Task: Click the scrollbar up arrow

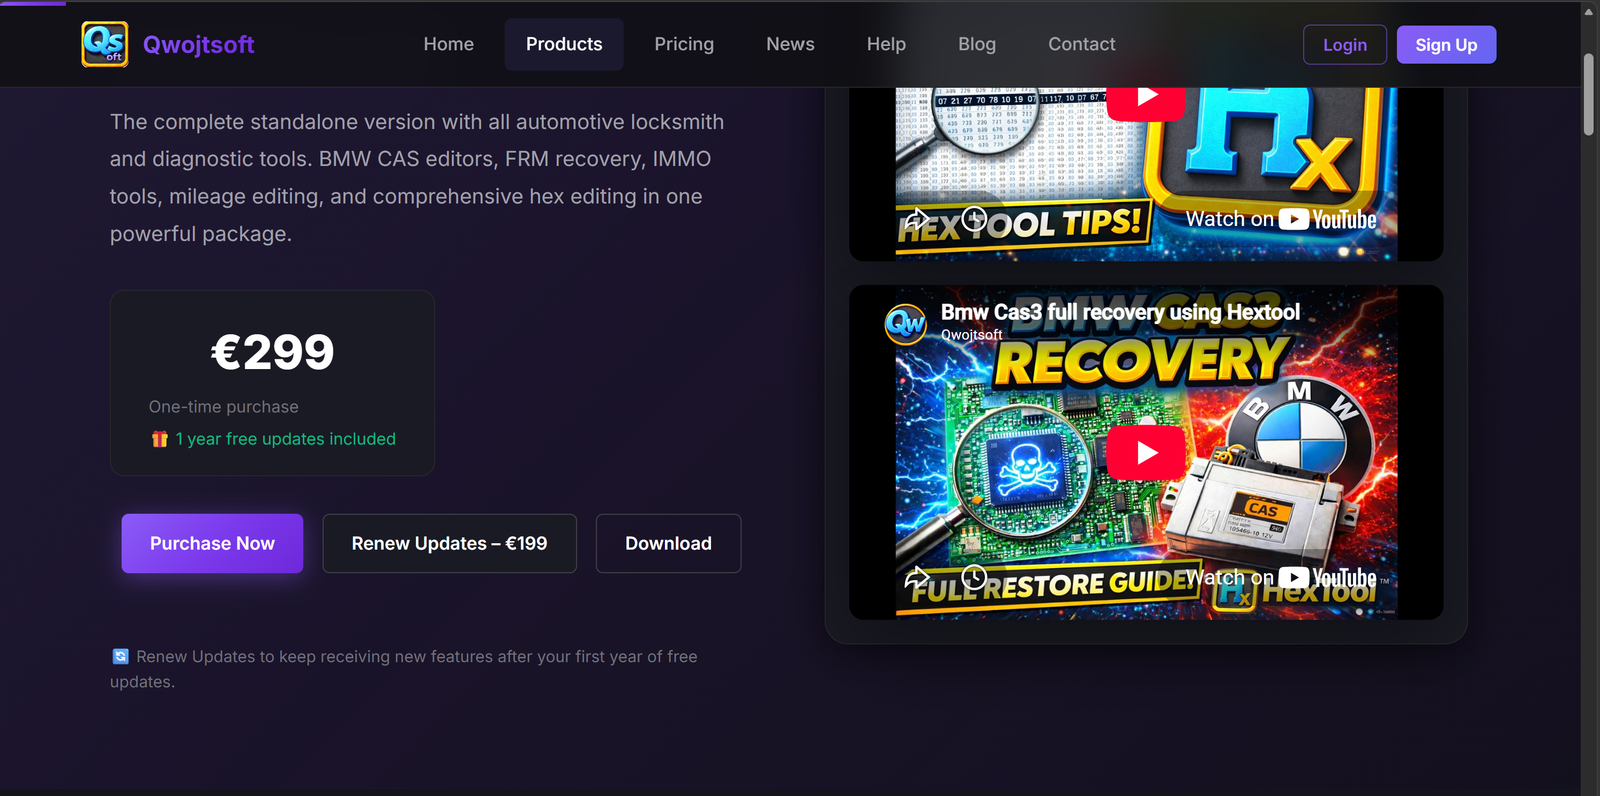Action: [1589, 12]
